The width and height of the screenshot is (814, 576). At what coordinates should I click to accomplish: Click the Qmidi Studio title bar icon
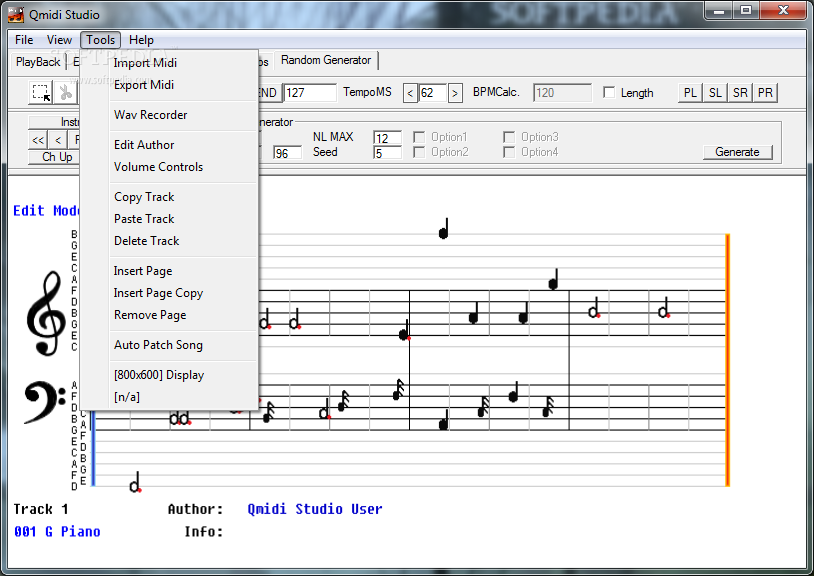coord(16,14)
